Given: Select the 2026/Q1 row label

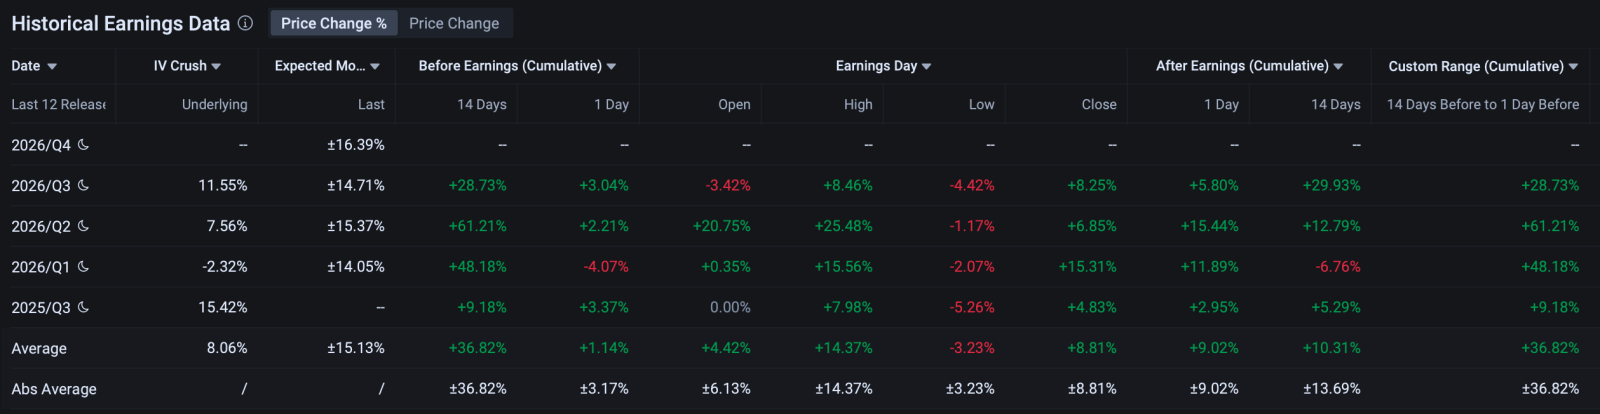Looking at the screenshot, I should tap(41, 267).
